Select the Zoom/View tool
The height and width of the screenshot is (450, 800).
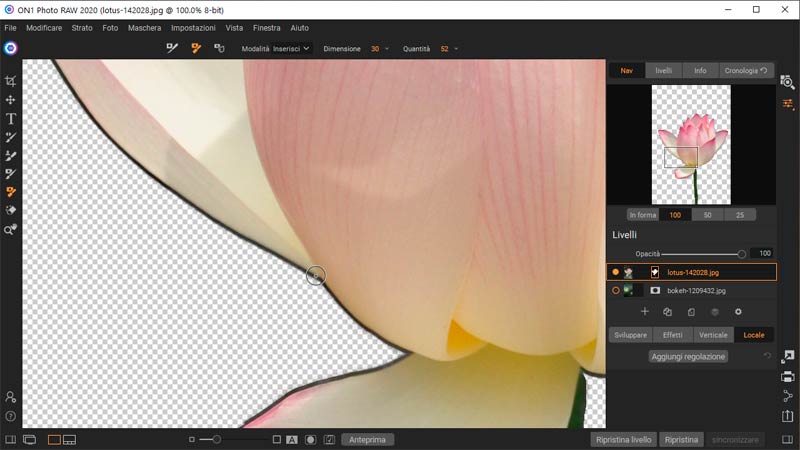(x=10, y=230)
